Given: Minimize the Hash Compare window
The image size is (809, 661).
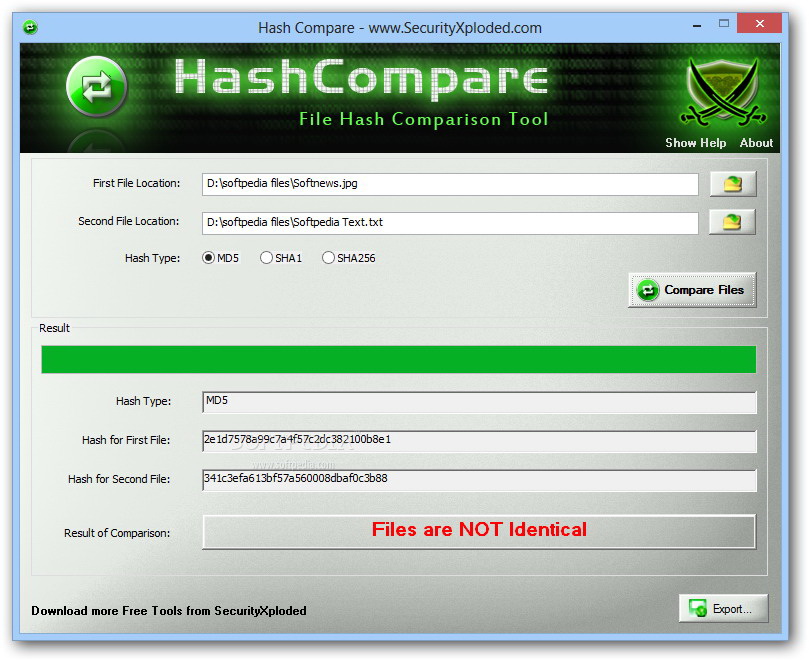Looking at the screenshot, I should tap(697, 24).
